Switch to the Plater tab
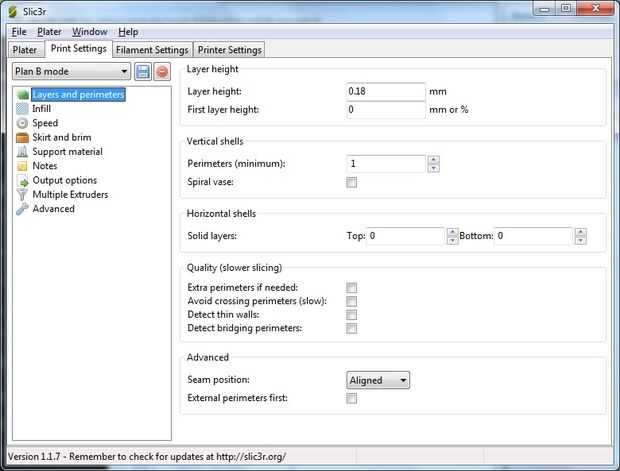 pyautogui.click(x=25, y=50)
